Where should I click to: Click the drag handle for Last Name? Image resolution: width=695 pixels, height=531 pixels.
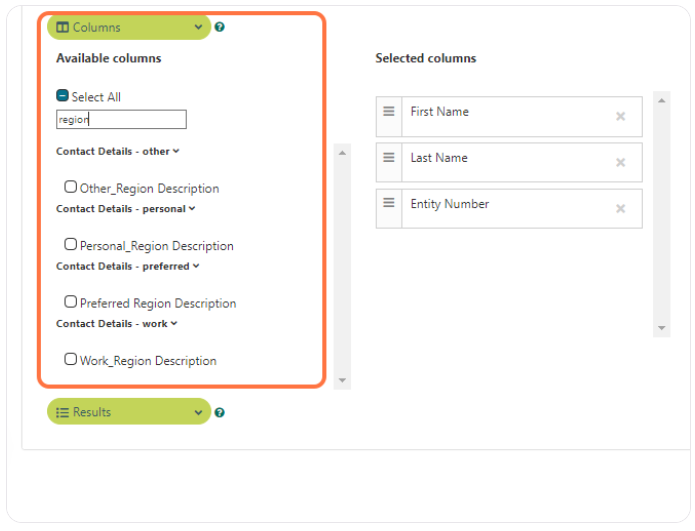click(389, 157)
